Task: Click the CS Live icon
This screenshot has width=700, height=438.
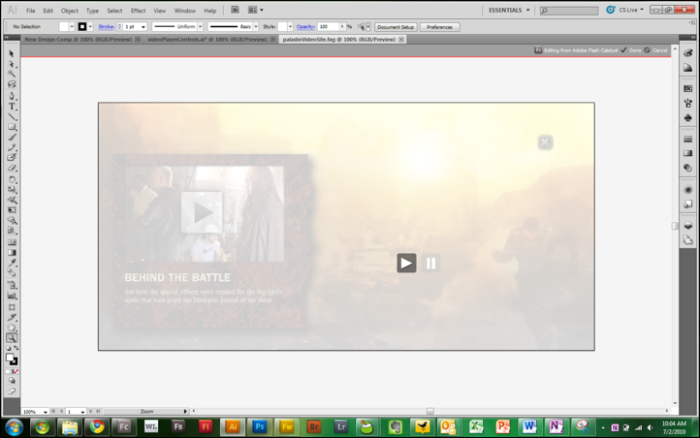Action: point(610,10)
